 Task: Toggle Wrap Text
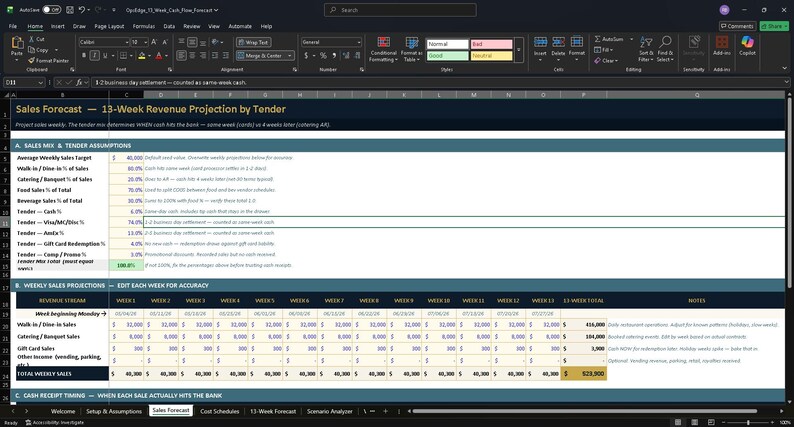point(253,42)
